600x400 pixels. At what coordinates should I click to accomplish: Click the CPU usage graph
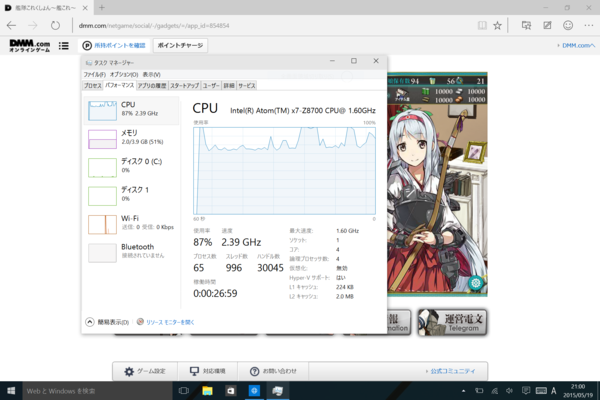coord(284,171)
